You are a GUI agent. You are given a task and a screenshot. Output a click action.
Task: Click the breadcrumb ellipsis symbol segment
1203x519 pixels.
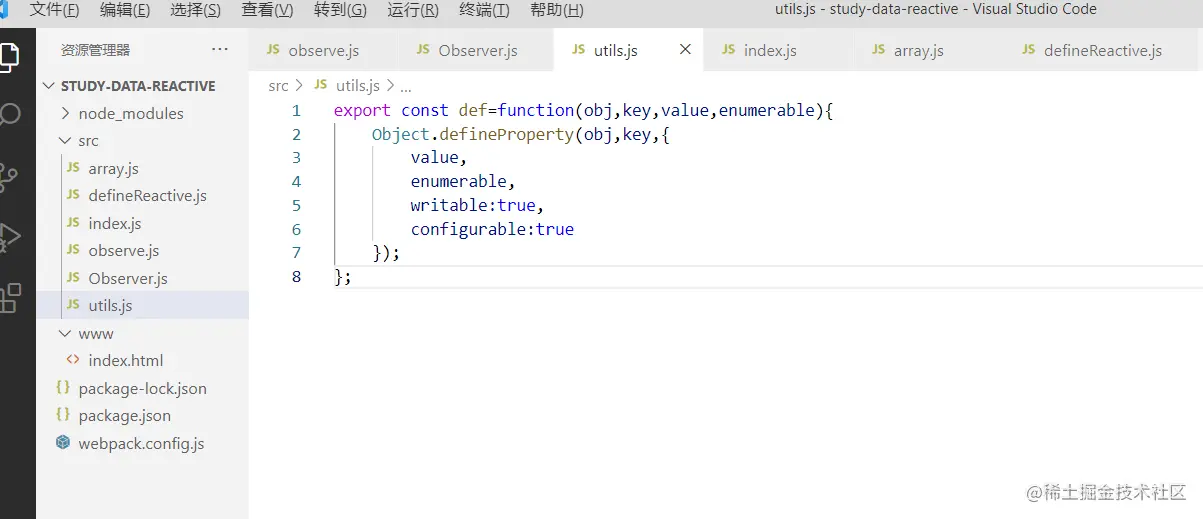(x=406, y=87)
